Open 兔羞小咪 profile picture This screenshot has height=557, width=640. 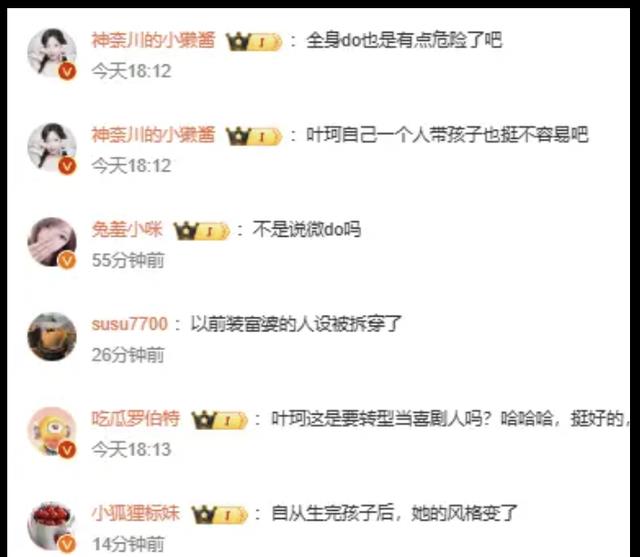click(52, 242)
